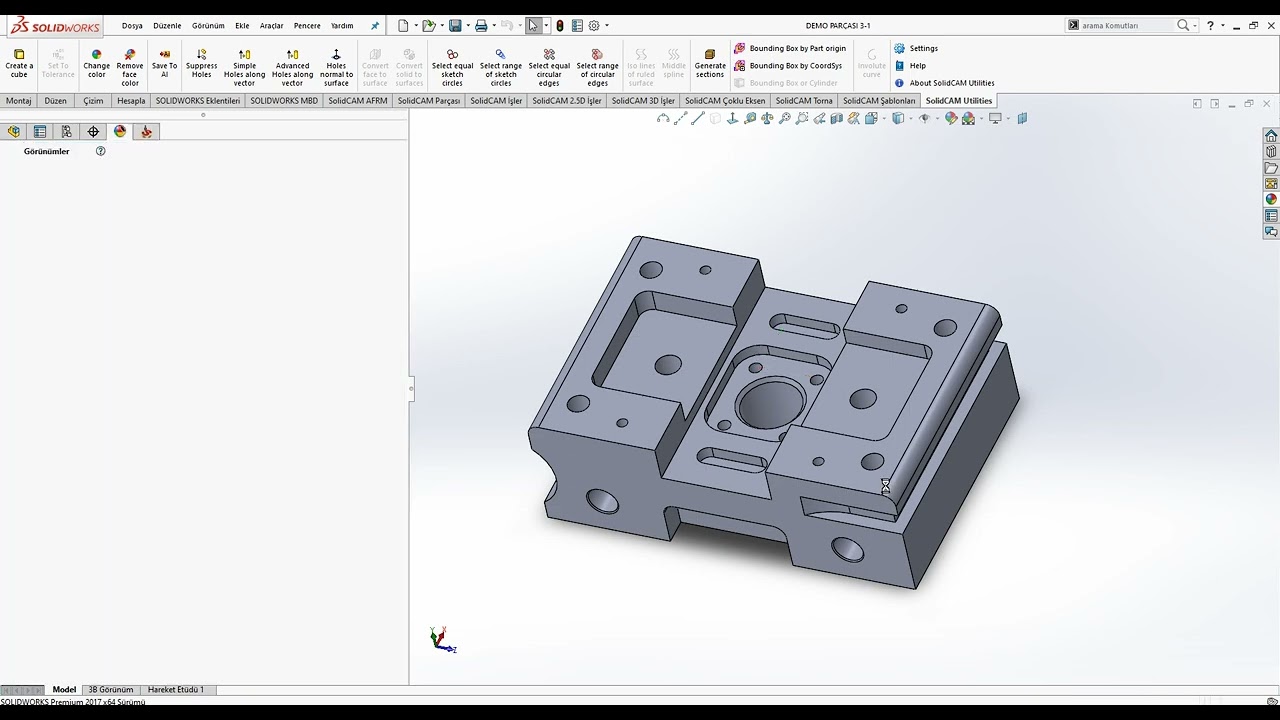Click the Select cursor tool
Image resolution: width=1280 pixels, height=720 pixels.
[x=534, y=26]
